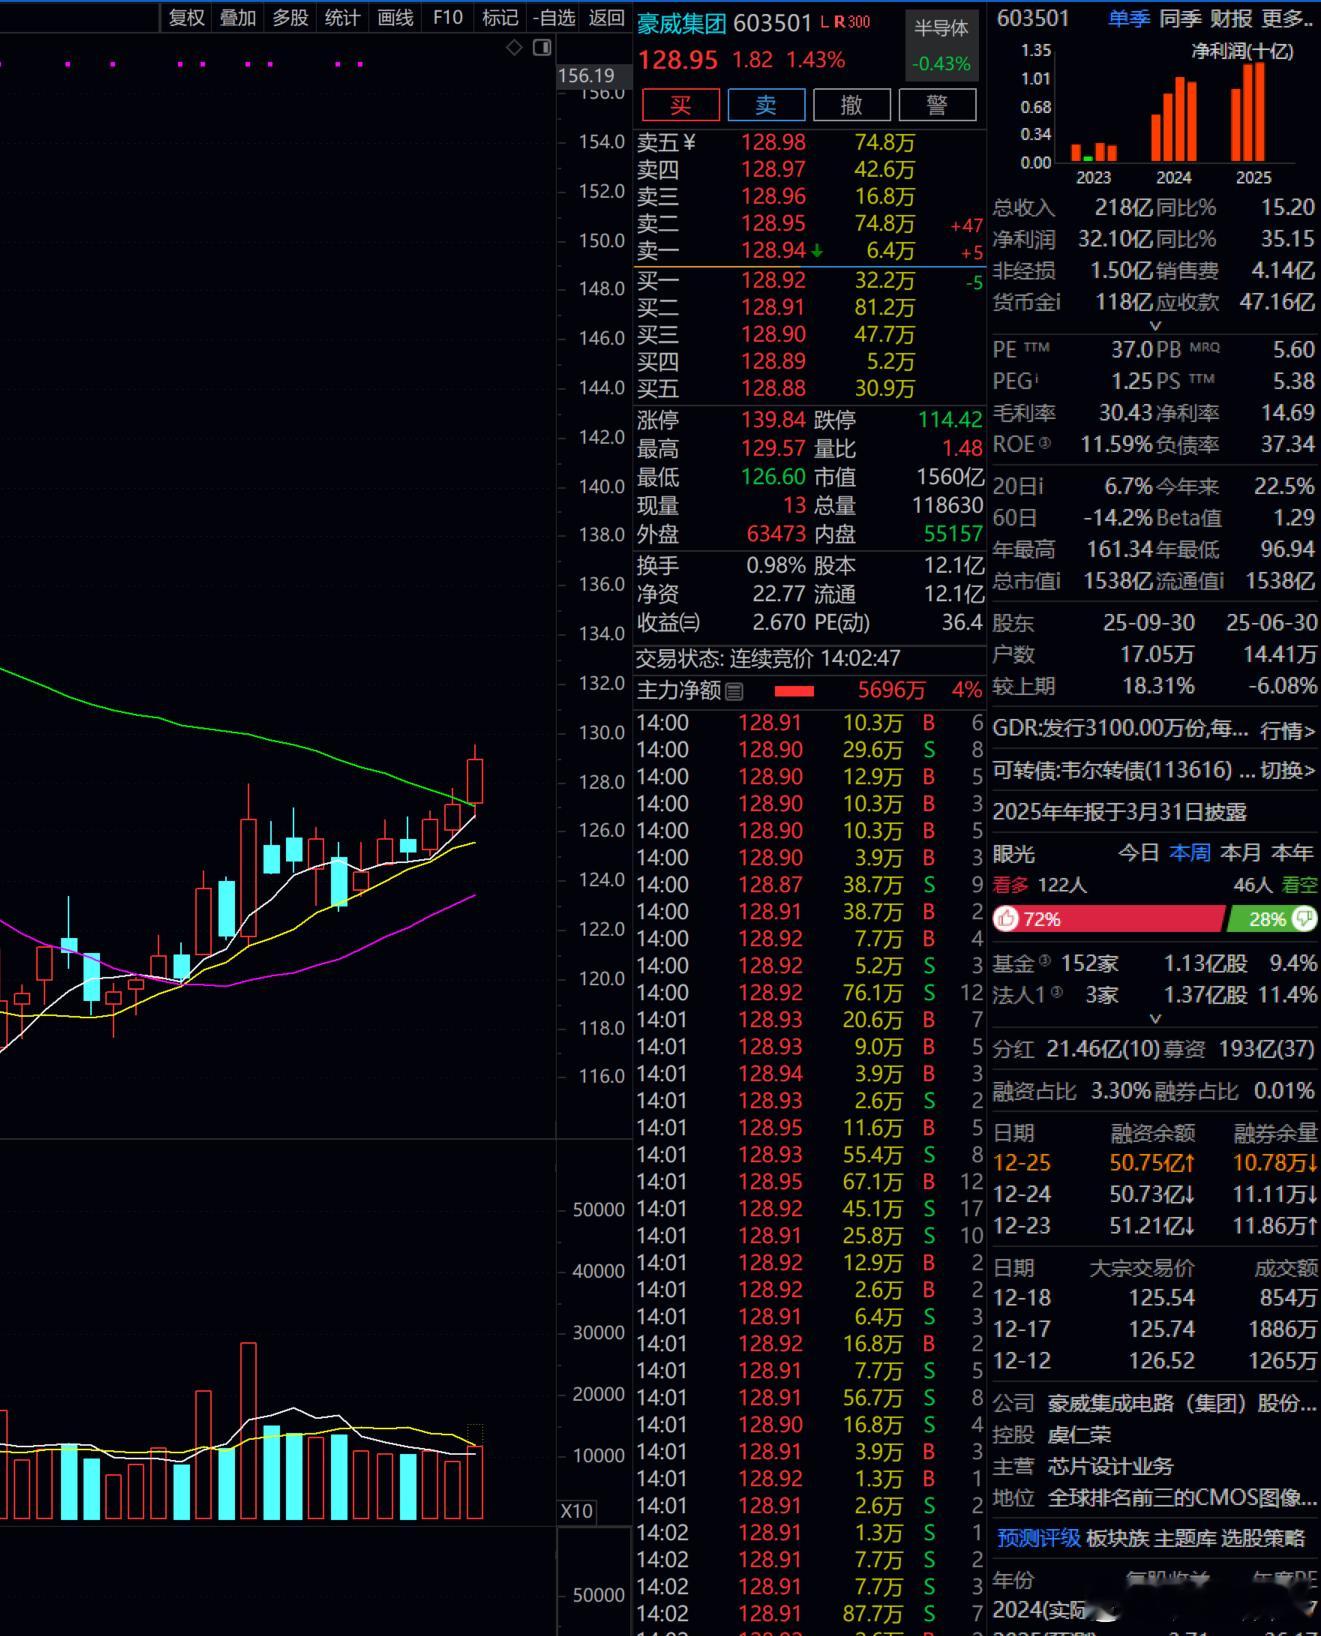Switch to the 预测评级 tab

[x=1038, y=1538]
